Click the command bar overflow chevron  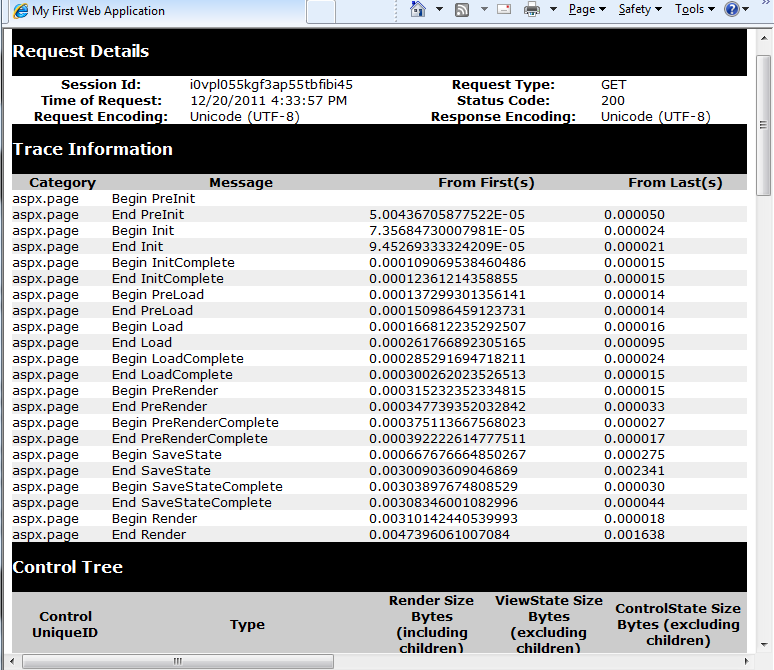764,6
